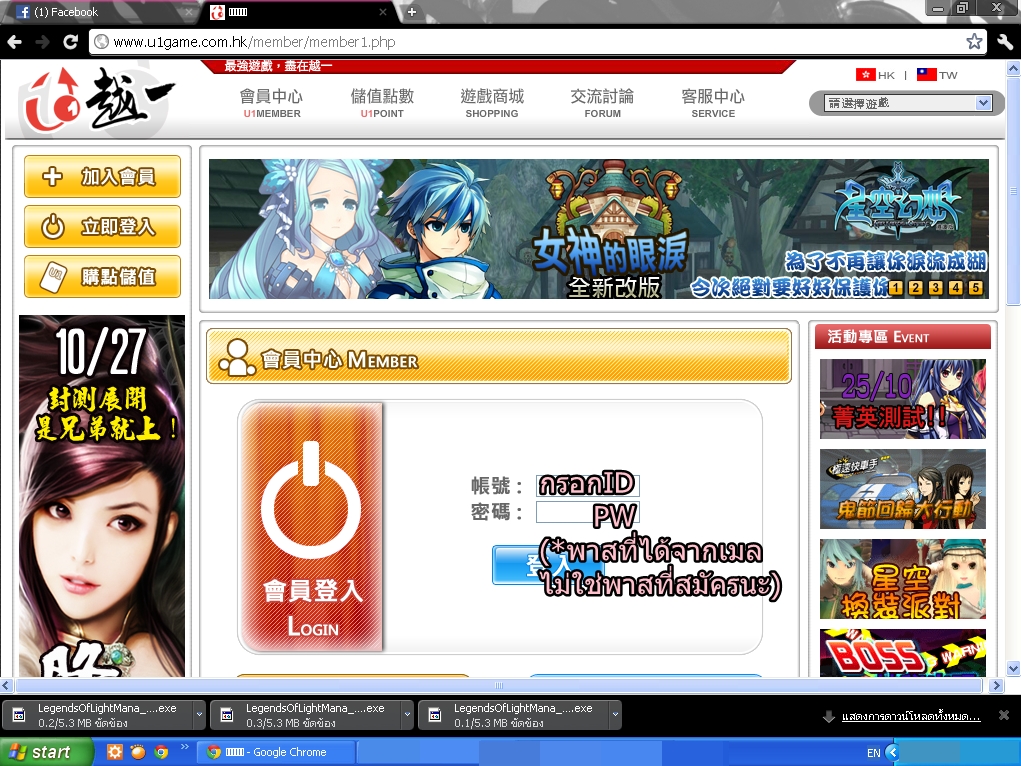This screenshot has height=766, width=1021.
Task: Click the 0.3/5.3 MB LegendsOfLightMana download
Action: (x=306, y=715)
